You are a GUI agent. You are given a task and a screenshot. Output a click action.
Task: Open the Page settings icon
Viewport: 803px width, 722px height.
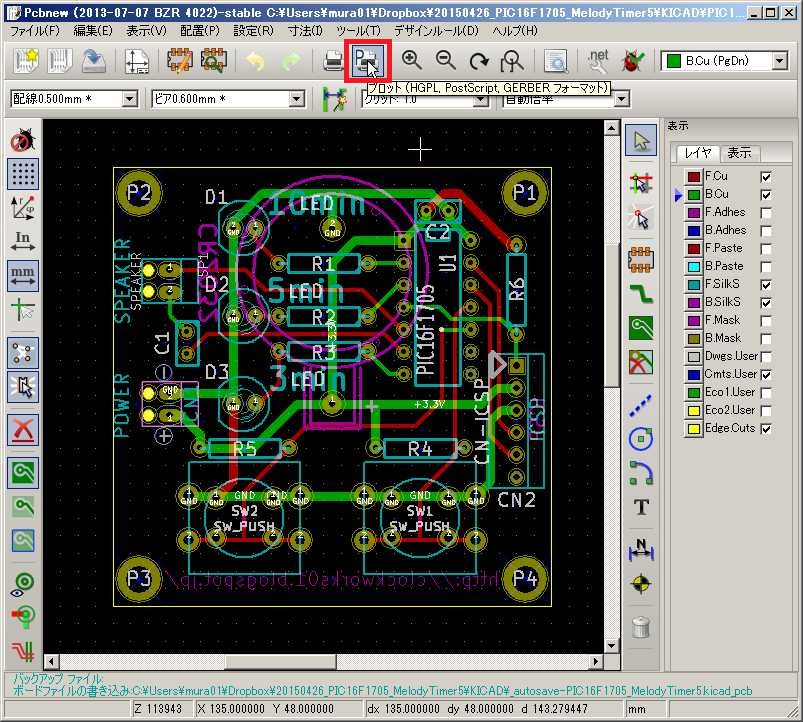point(137,61)
